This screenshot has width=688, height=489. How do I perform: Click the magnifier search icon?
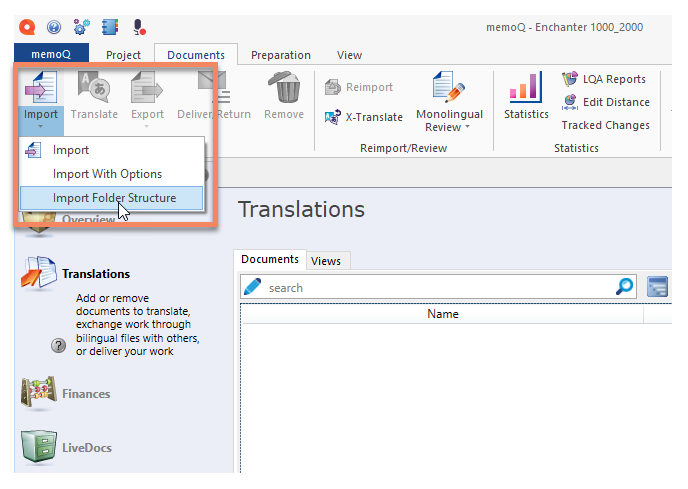pyautogui.click(x=624, y=287)
